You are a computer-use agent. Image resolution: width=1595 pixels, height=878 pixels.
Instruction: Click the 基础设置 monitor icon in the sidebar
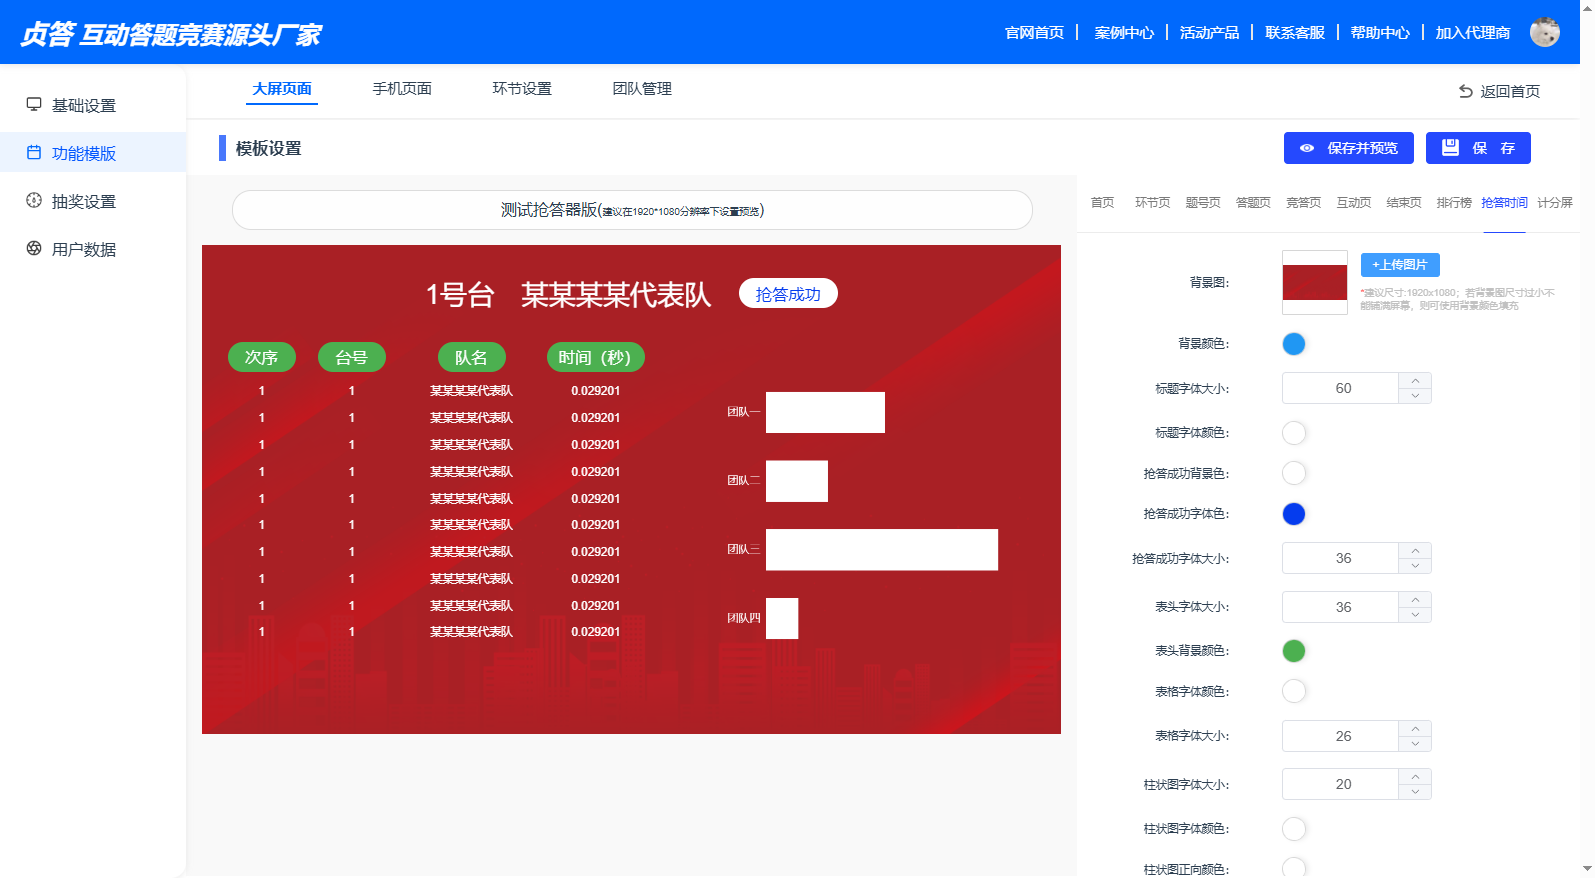34,104
